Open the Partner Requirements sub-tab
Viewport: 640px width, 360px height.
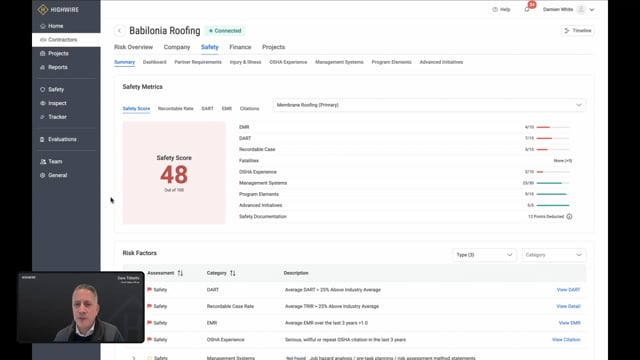click(x=198, y=62)
